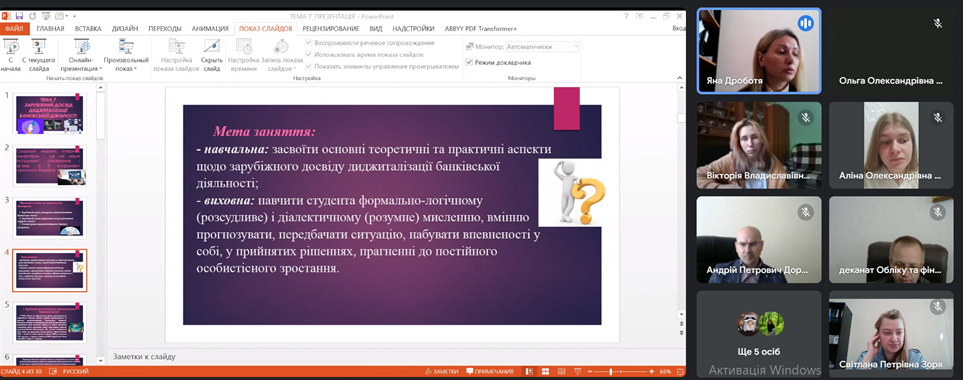Select slide 1 thumbnail
The height and width of the screenshot is (380, 963).
(x=50, y=114)
